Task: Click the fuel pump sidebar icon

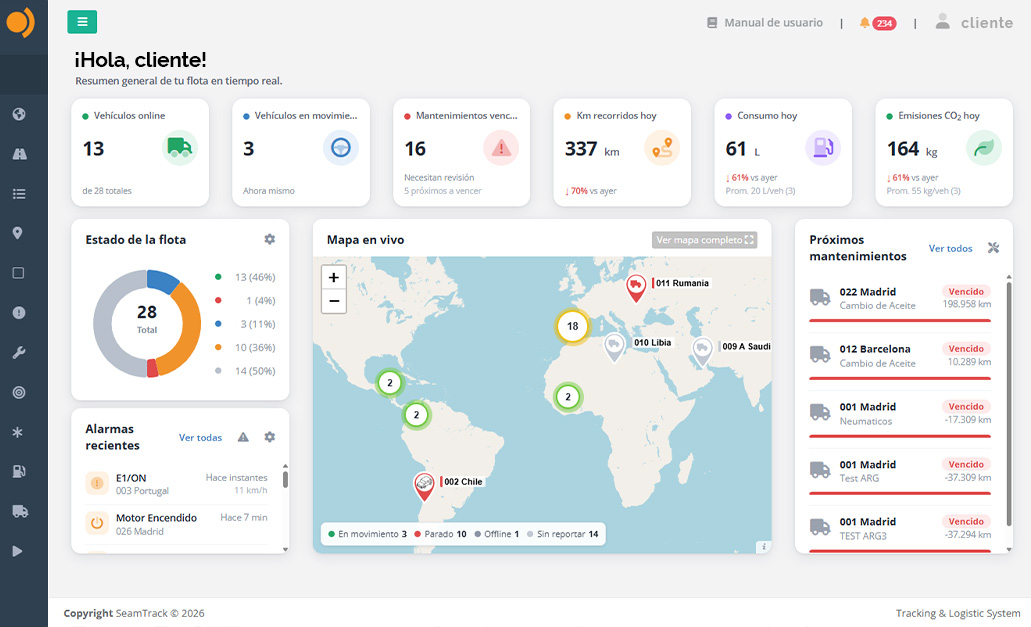Action: point(19,471)
